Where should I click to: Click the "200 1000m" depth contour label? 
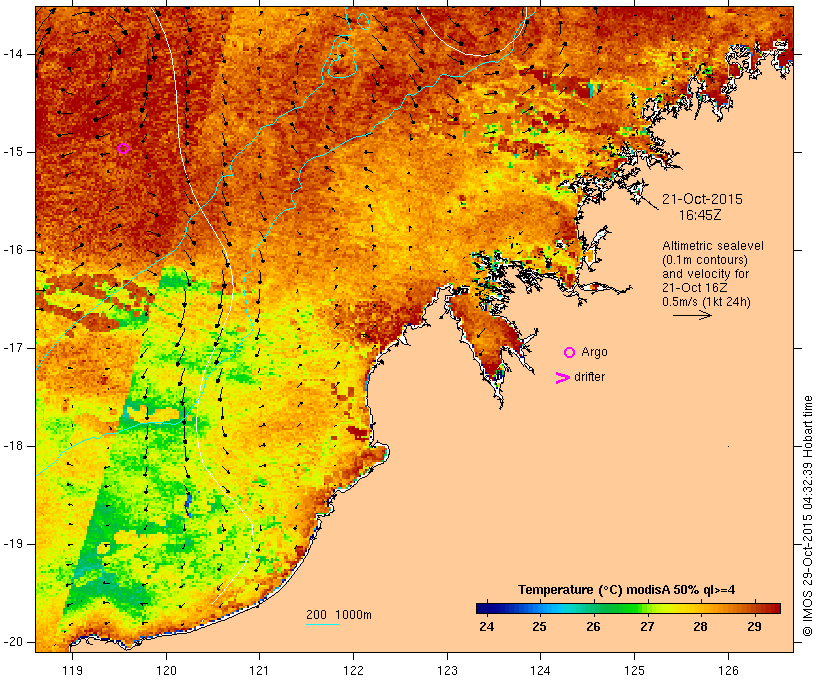click(x=339, y=615)
